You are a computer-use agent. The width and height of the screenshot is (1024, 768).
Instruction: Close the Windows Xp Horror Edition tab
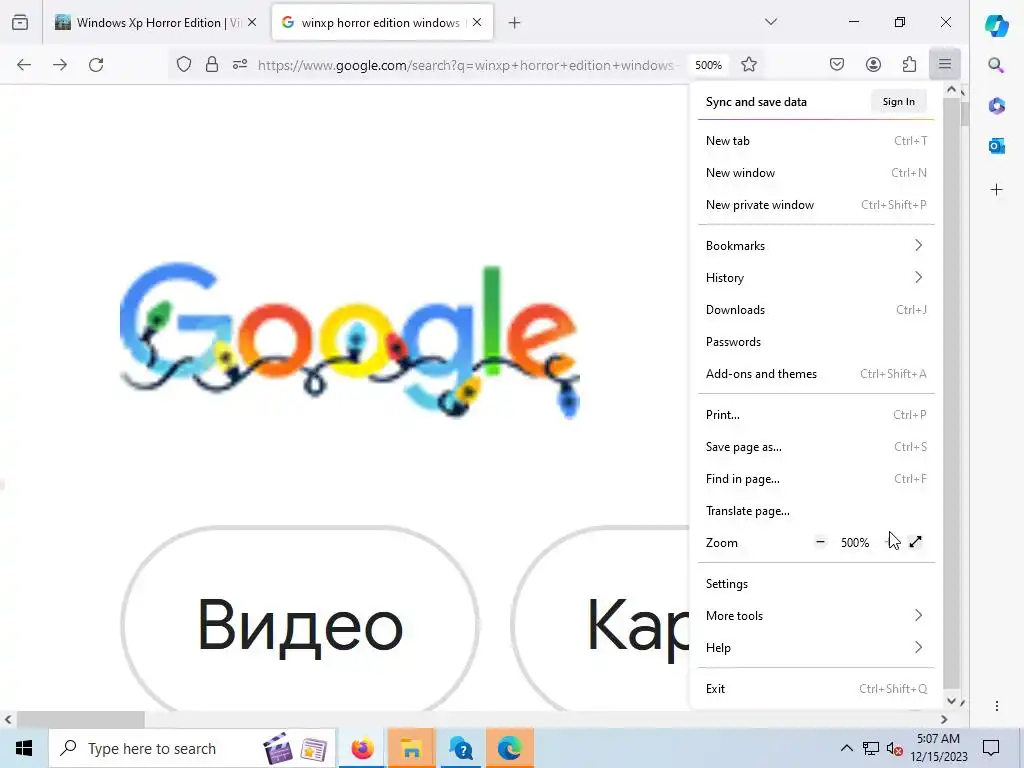(252, 23)
